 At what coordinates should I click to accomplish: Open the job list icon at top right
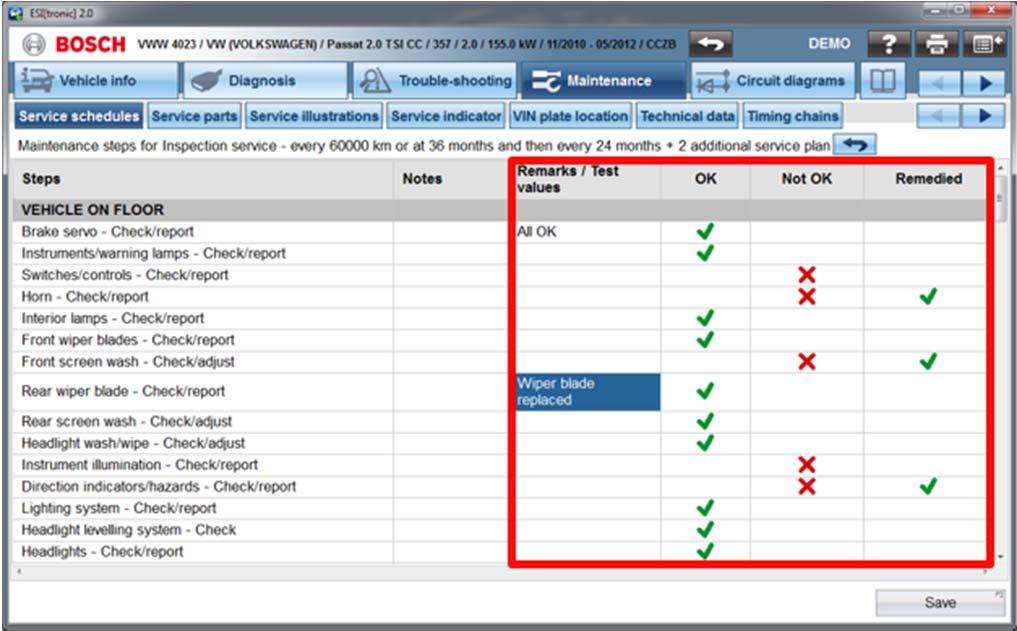tap(985, 44)
